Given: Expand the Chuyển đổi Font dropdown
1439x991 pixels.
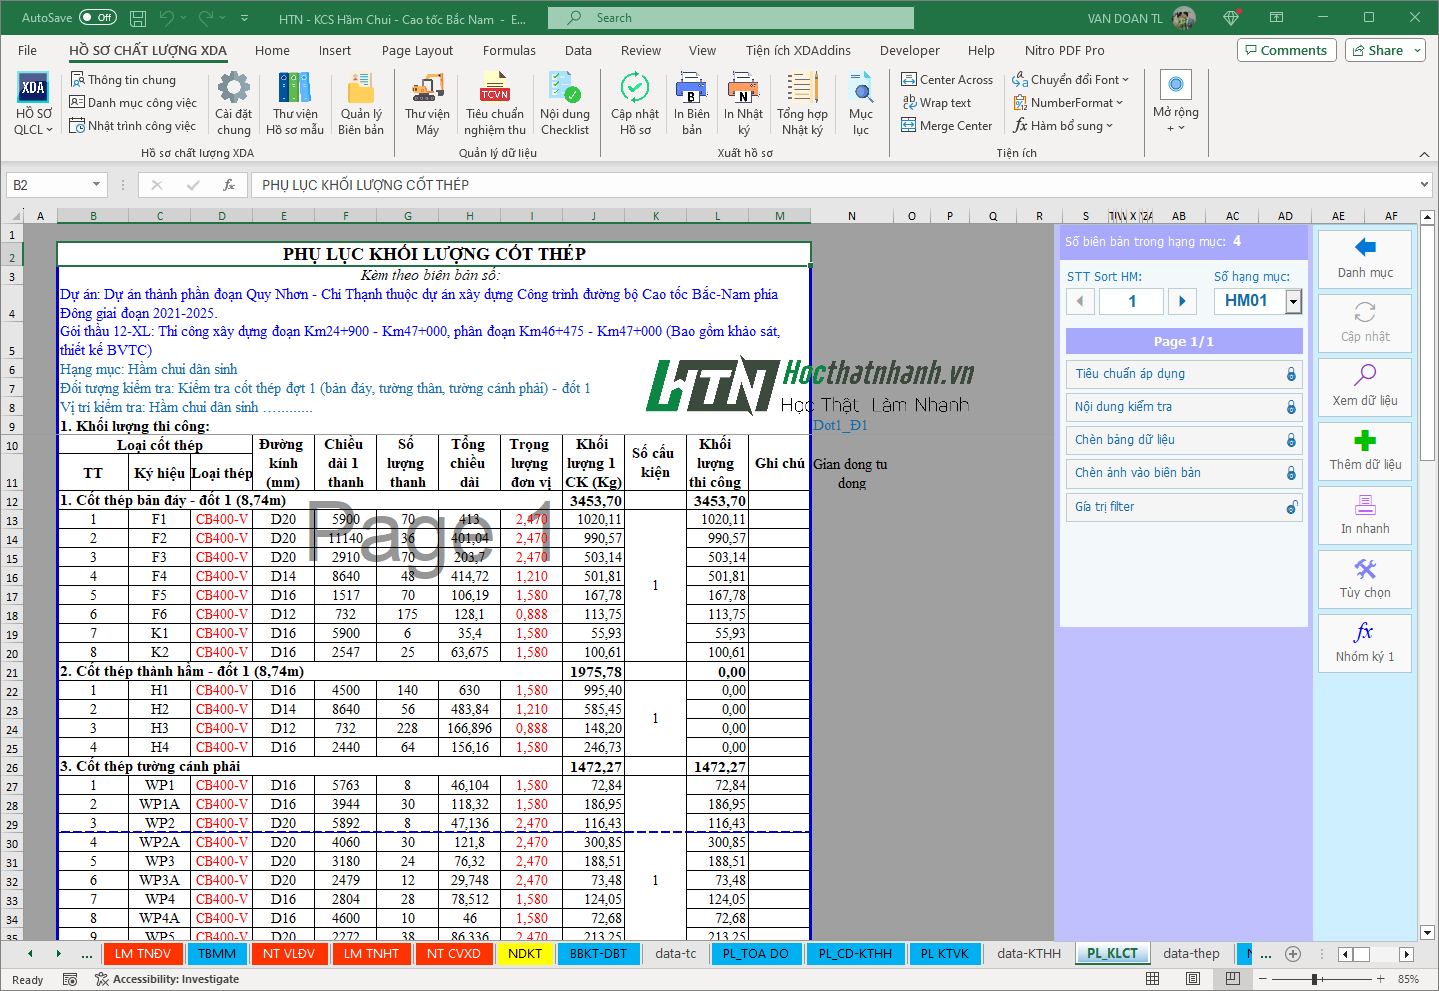Looking at the screenshot, I should coord(1124,80).
